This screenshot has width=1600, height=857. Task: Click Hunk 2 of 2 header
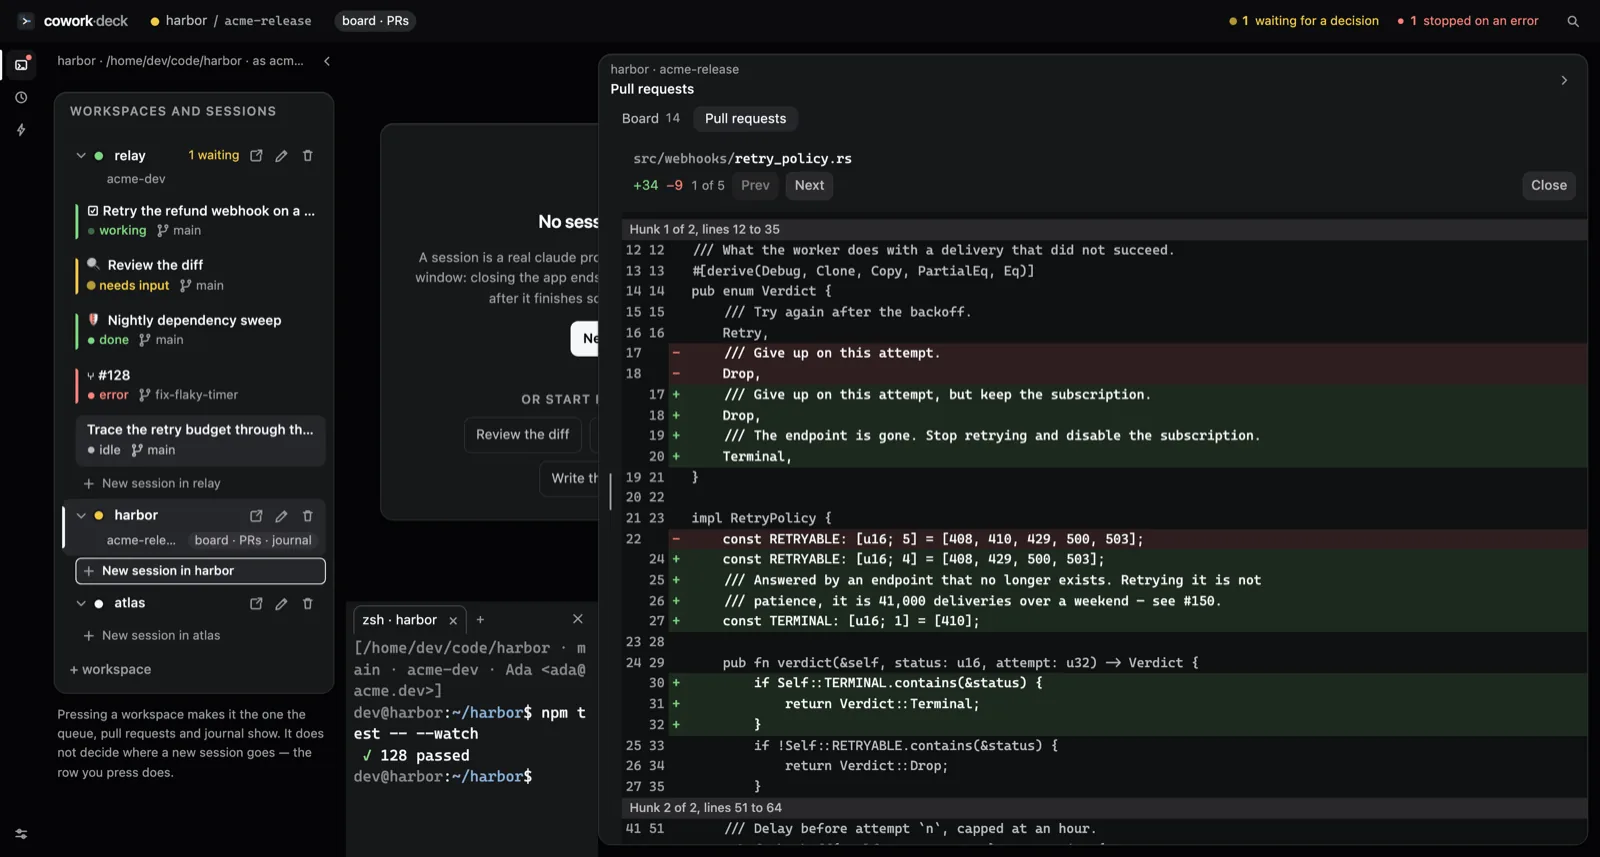click(1103, 808)
